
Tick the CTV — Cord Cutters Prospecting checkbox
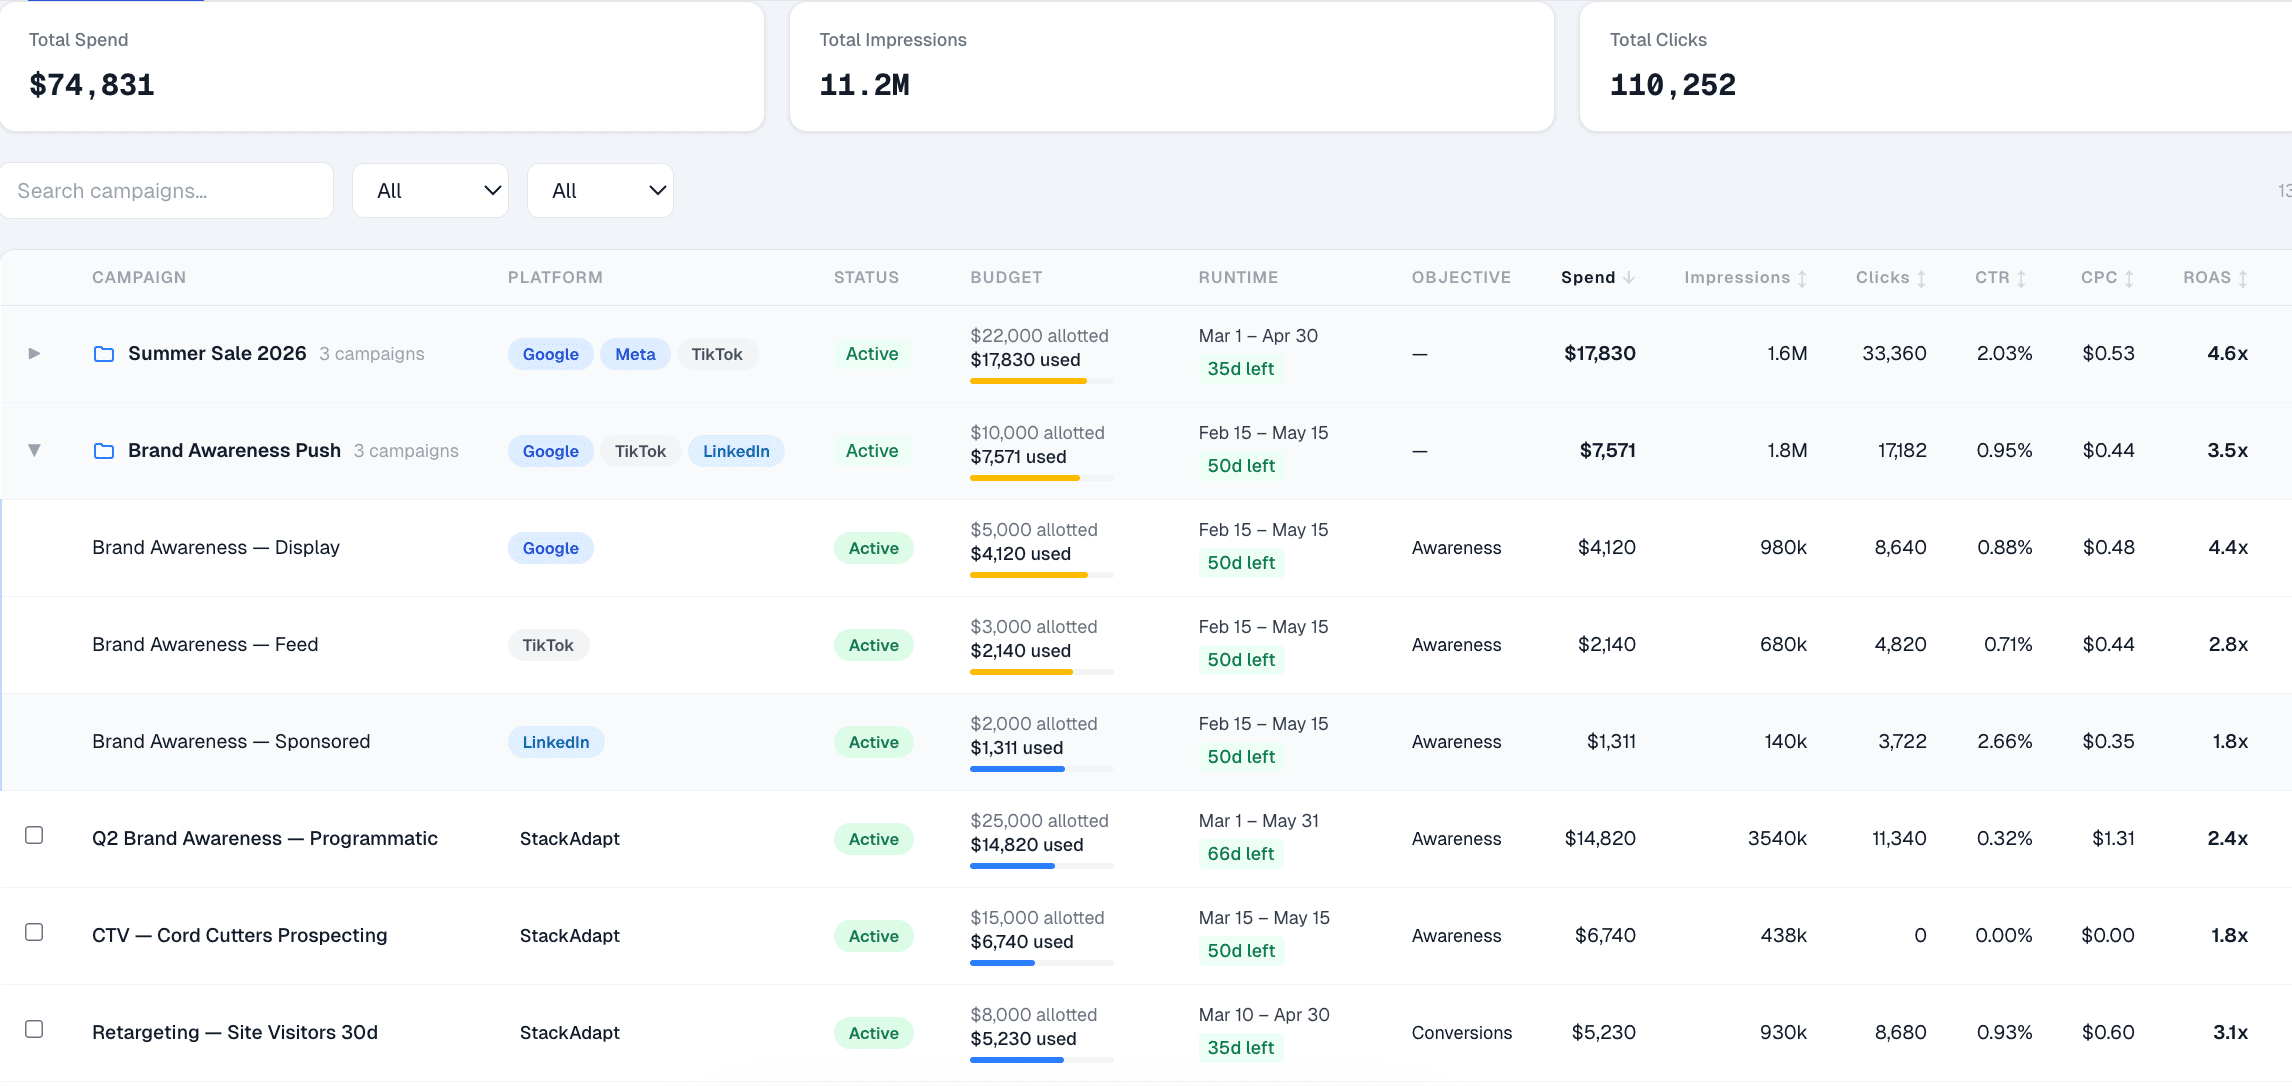click(34, 932)
